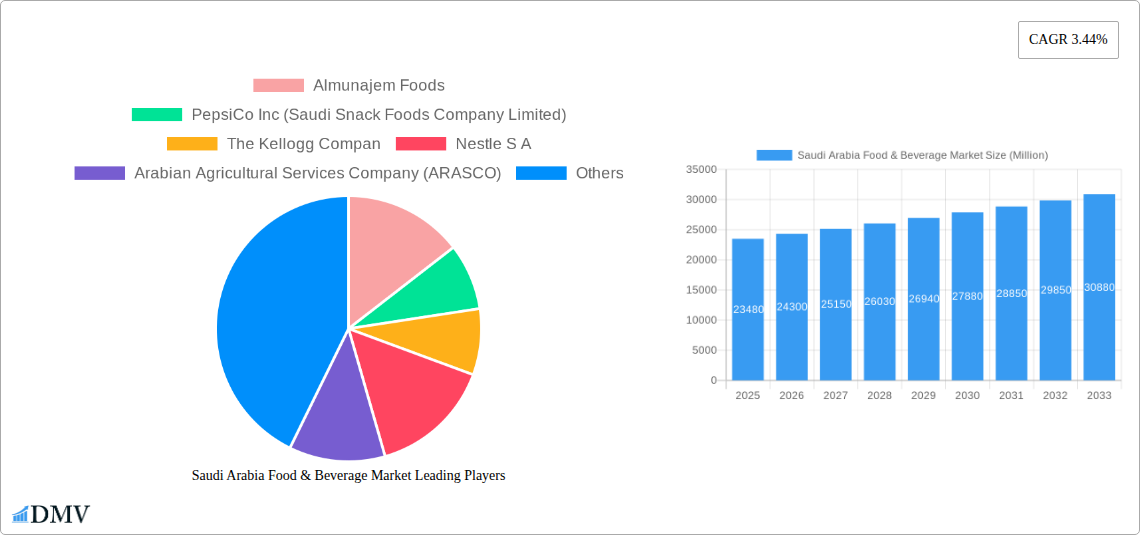
Task: Click the 2033 bar labeled 30880
Action: point(1099,287)
